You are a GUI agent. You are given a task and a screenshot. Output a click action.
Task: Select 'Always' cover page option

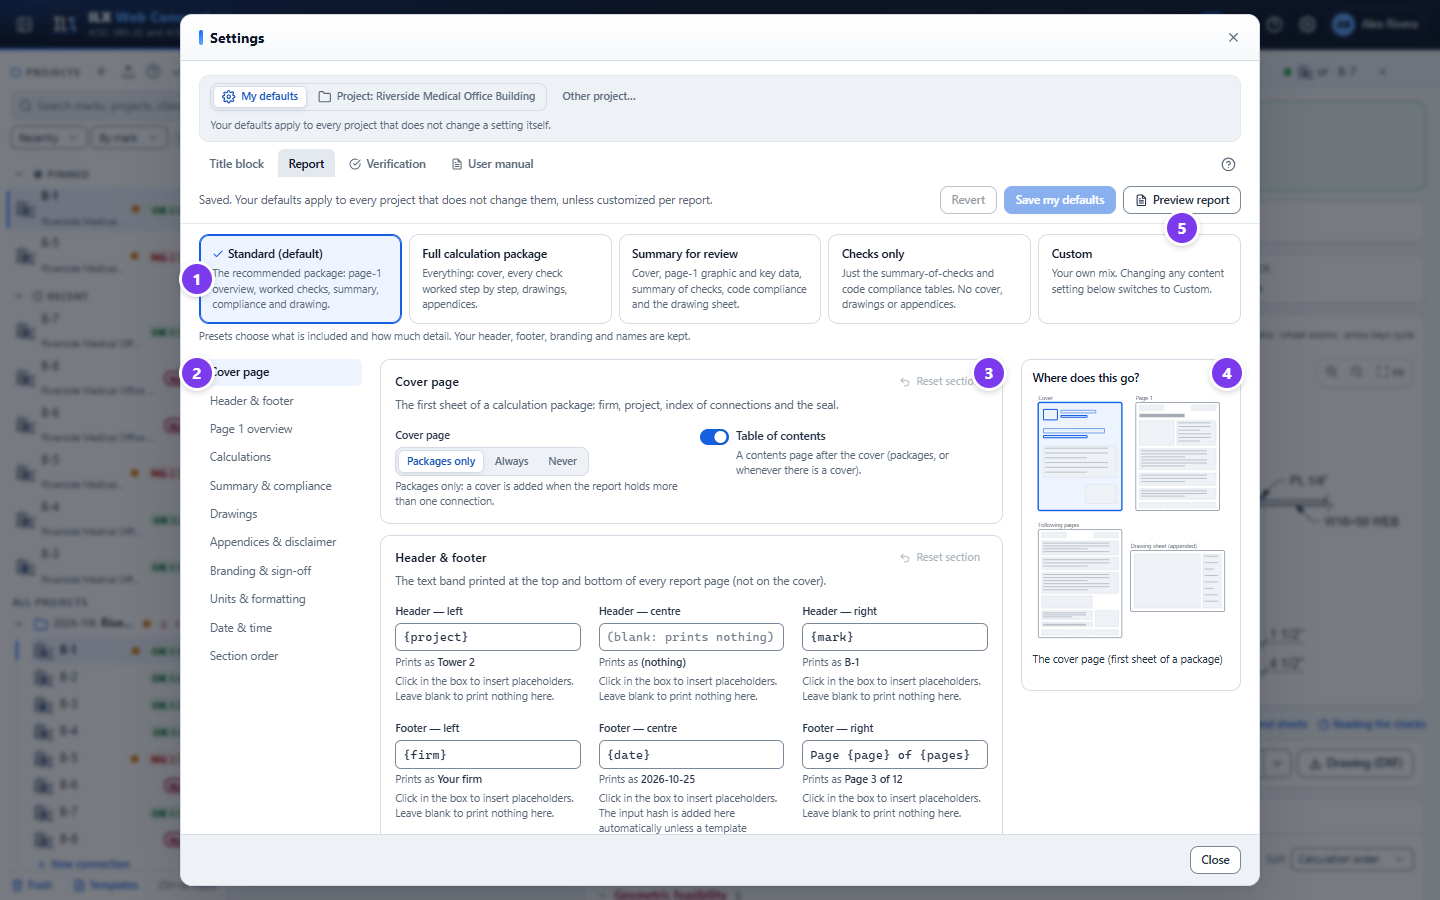pyautogui.click(x=511, y=461)
